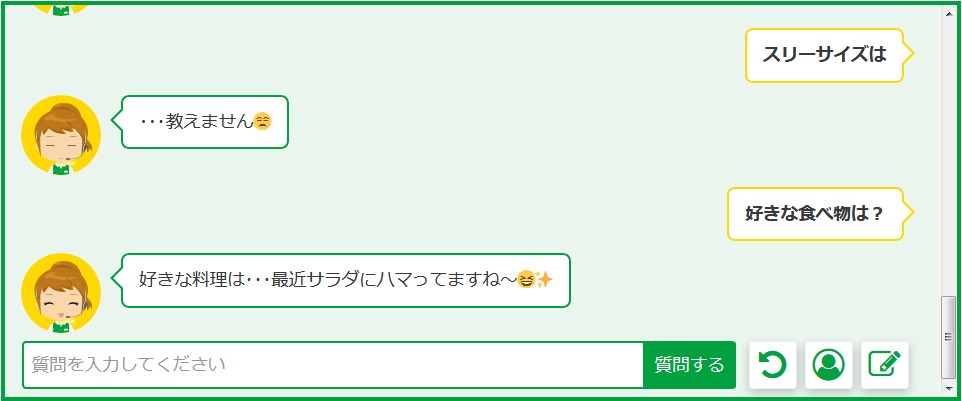Click the unamused emoji in 教えません bubble
Viewport: 962px width, 401px height.
click(263, 122)
